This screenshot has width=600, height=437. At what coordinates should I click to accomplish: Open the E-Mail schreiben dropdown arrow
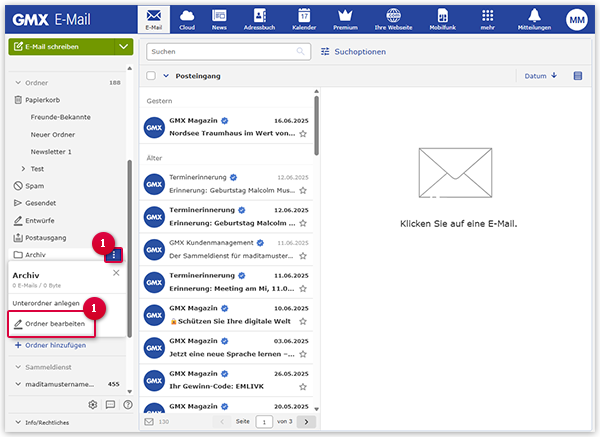124,47
